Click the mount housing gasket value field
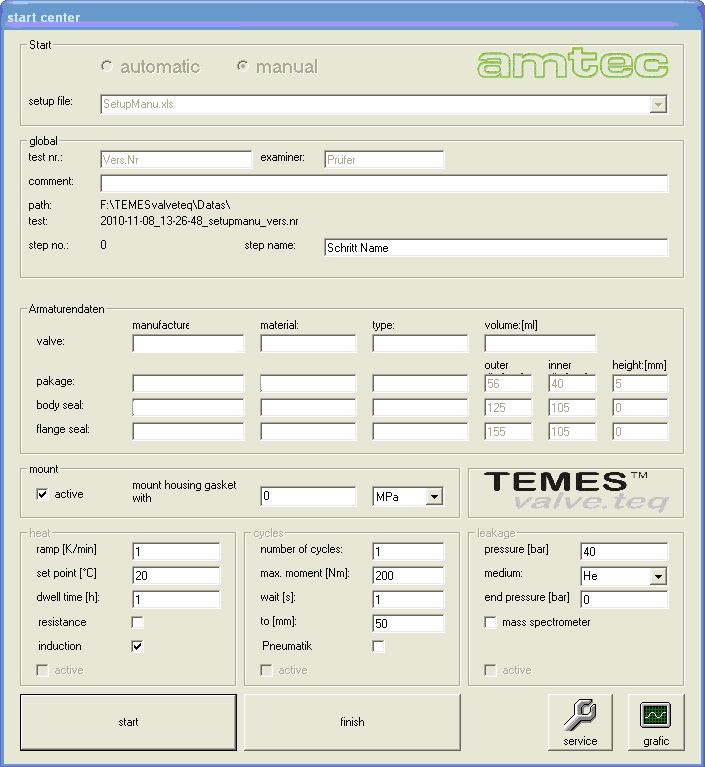This screenshot has height=767, width=705. (x=308, y=496)
